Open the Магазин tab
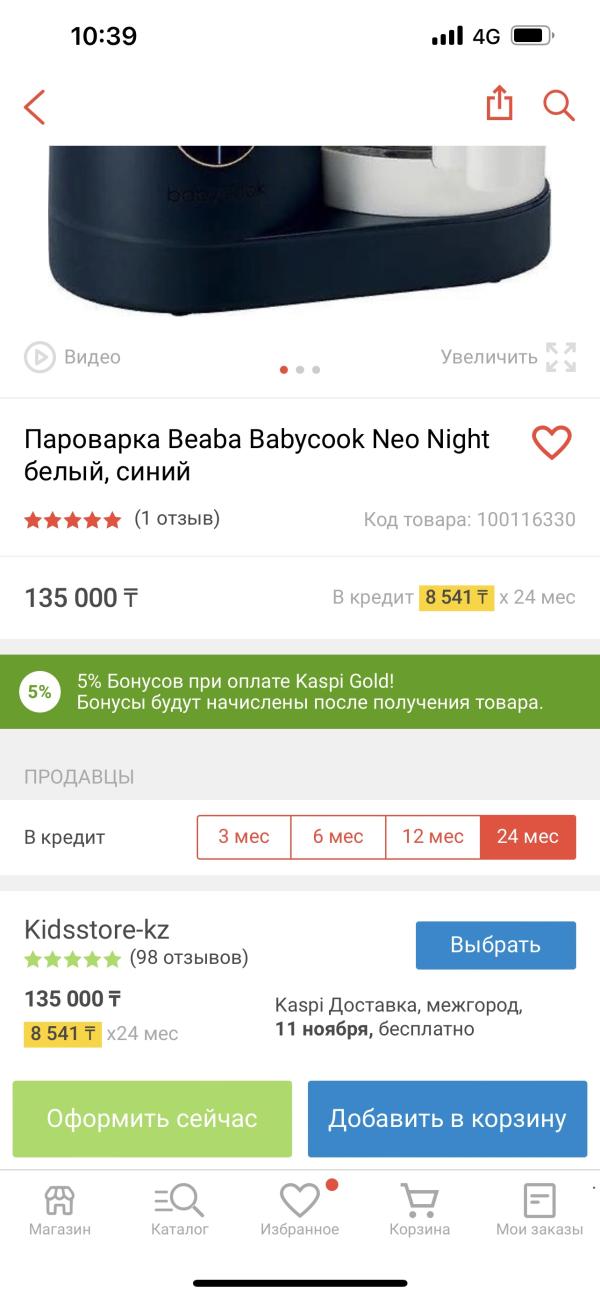Image resolution: width=600 pixels, height=1297 pixels. (x=60, y=1210)
